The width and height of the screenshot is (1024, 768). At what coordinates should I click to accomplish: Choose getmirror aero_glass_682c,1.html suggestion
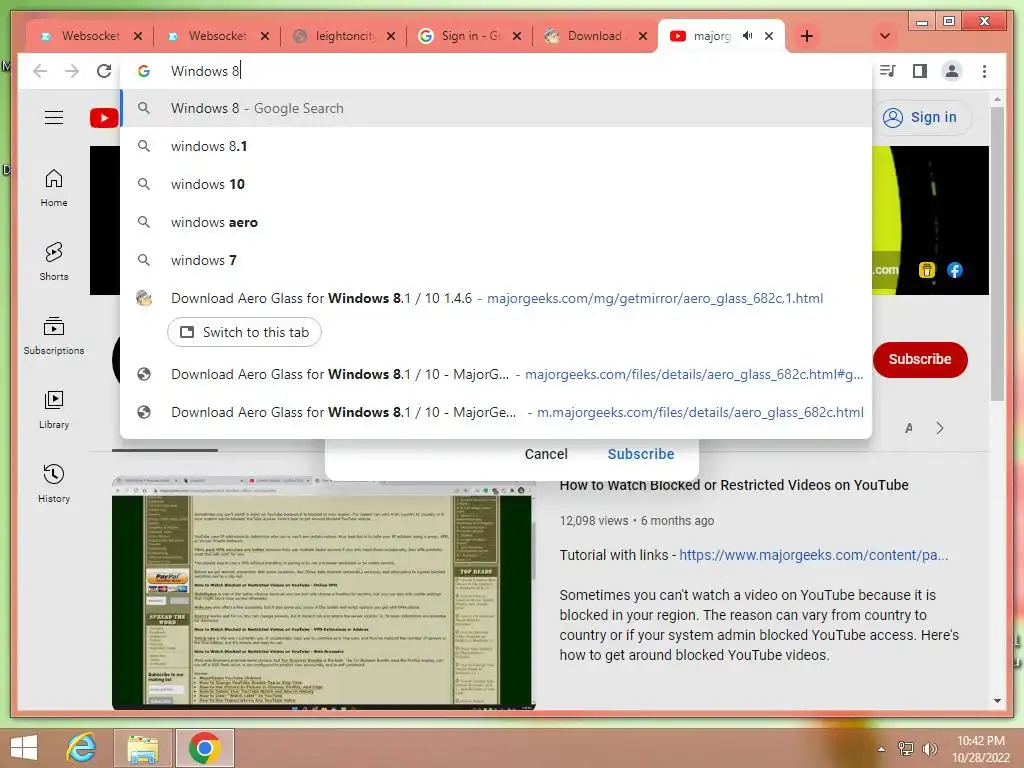click(496, 298)
